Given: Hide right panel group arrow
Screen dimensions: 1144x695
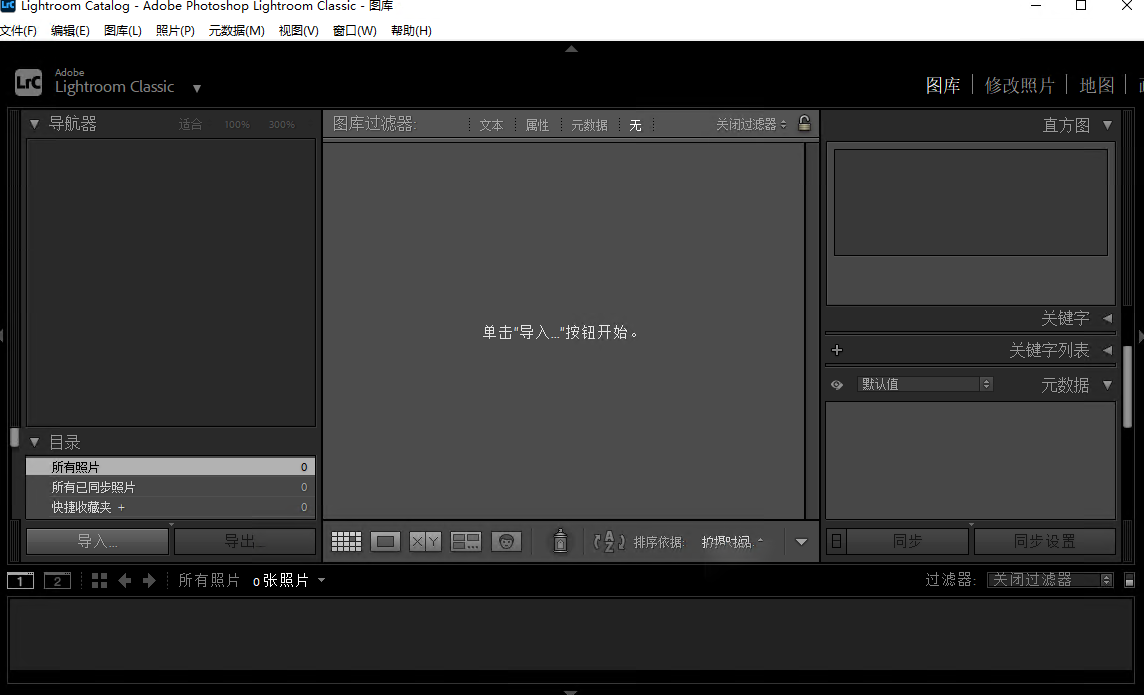Looking at the screenshot, I should pos(1140,336).
